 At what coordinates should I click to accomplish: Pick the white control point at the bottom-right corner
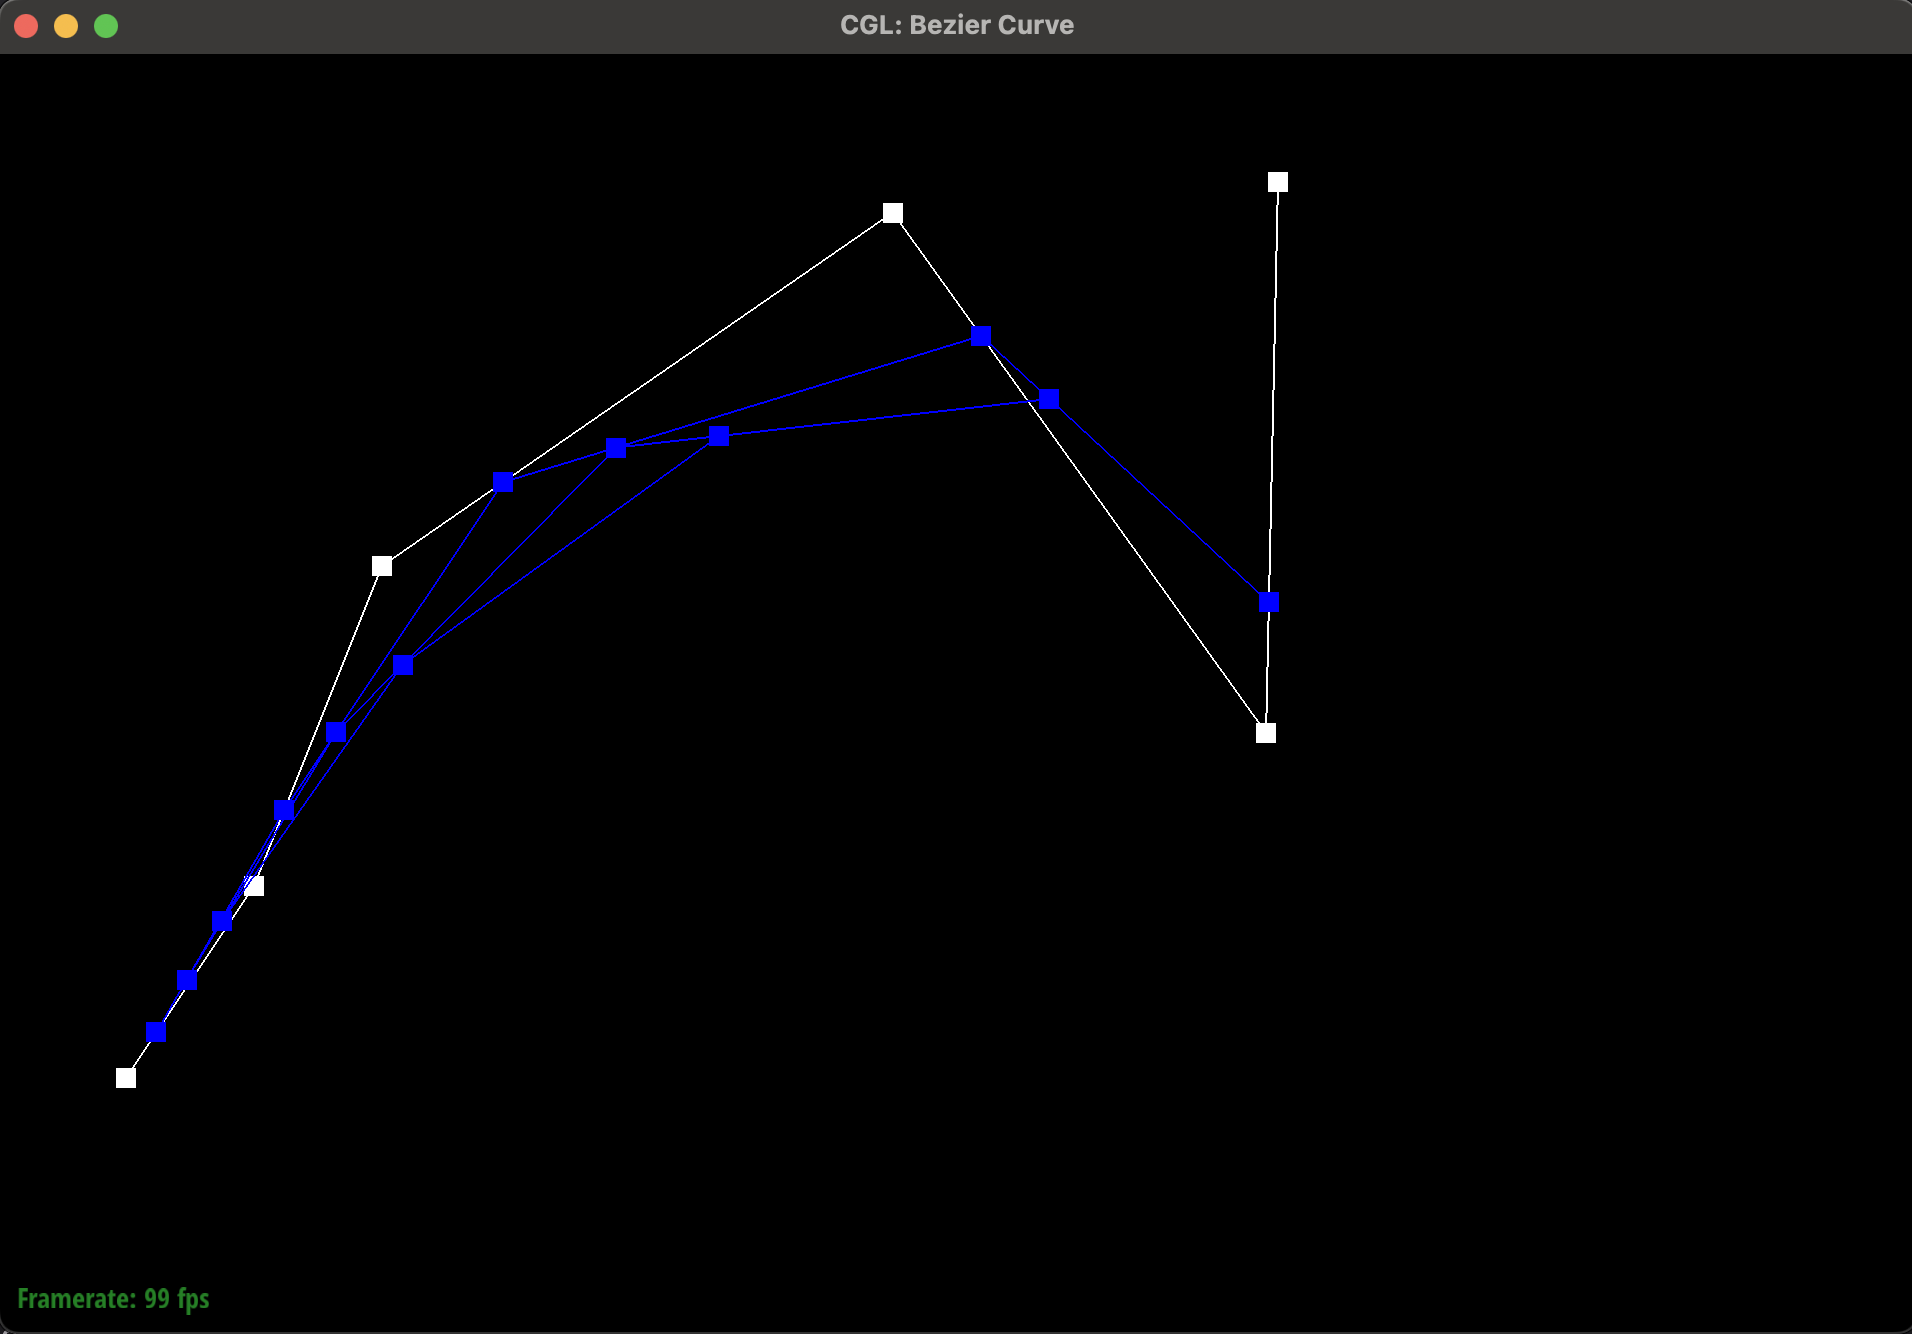coord(1266,733)
